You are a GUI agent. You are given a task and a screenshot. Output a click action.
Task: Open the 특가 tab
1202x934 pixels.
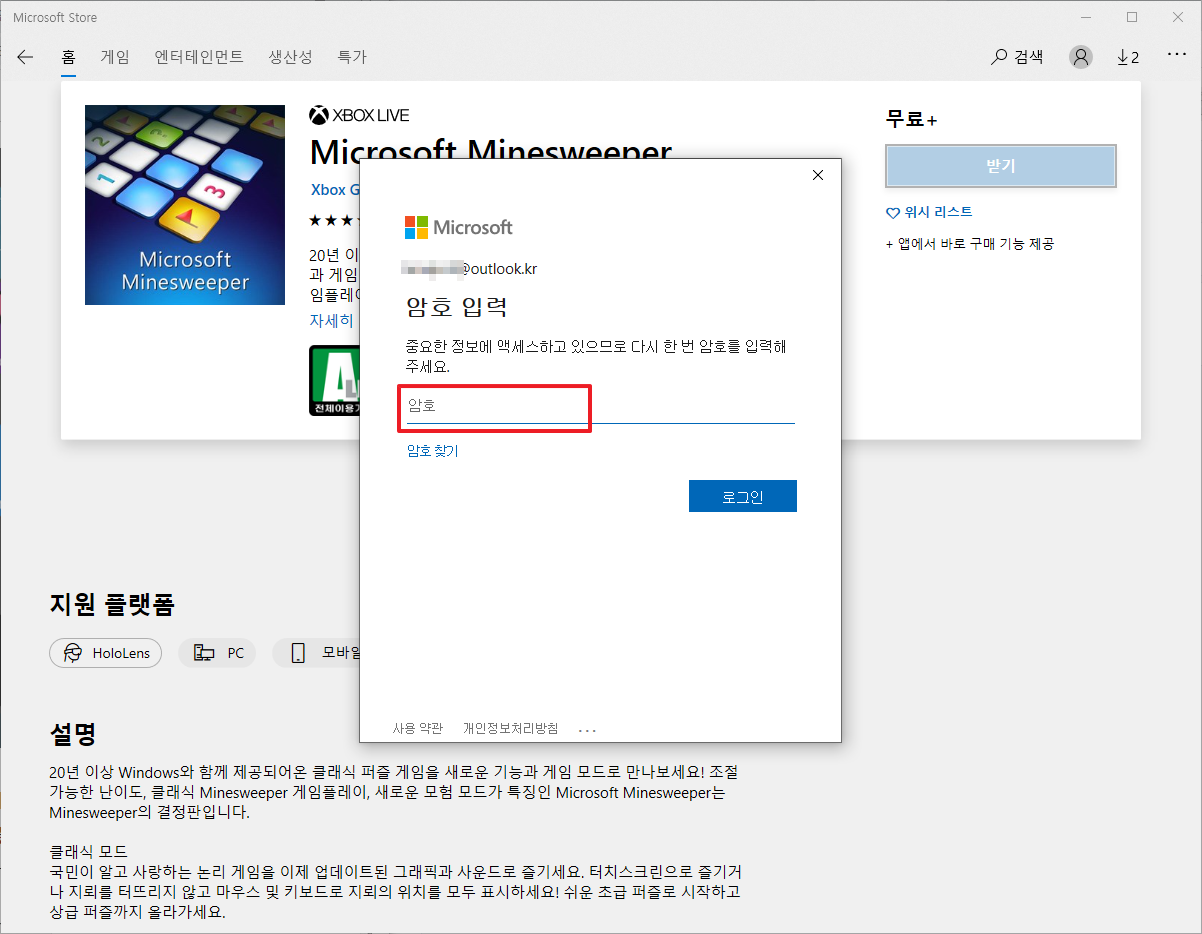tap(352, 57)
